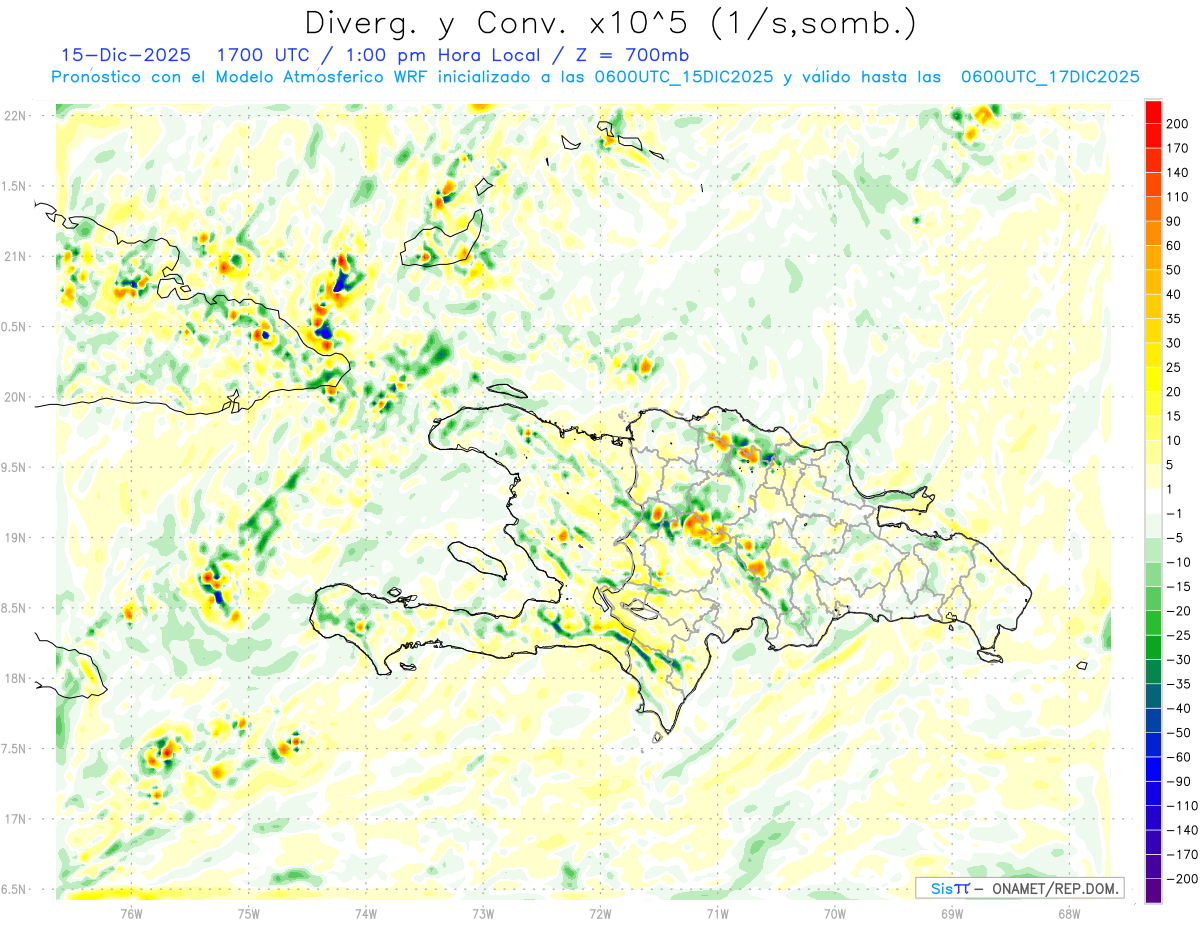Click the 18N latitude label
This screenshot has height=927, width=1200.
point(15,679)
